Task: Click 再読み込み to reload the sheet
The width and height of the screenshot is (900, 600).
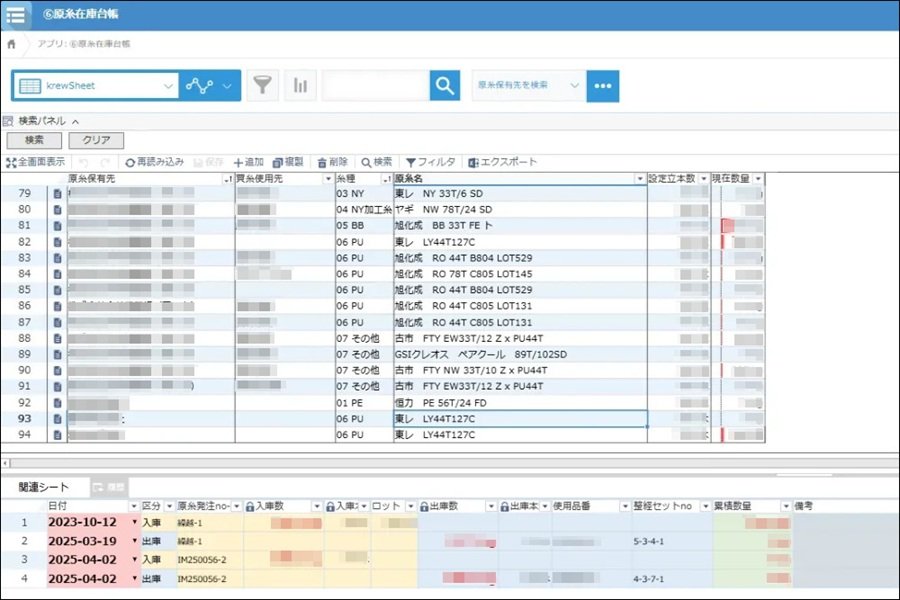Action: 154,162
